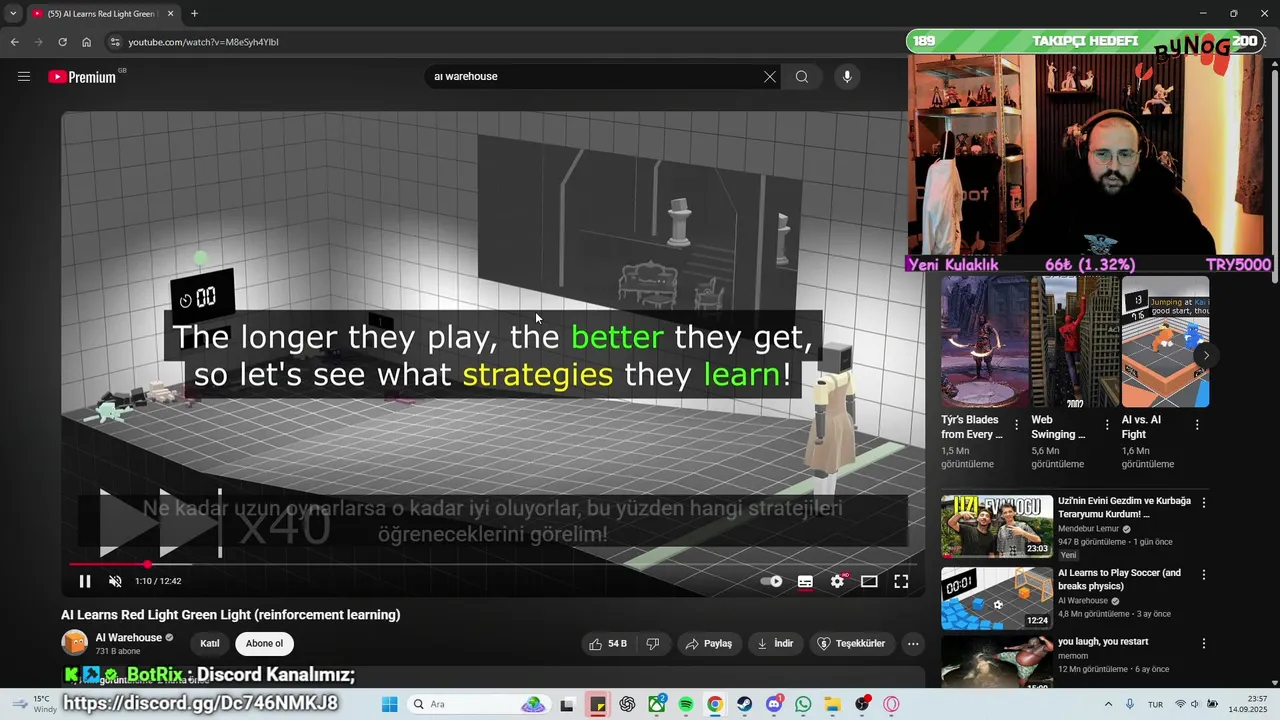The width and height of the screenshot is (1280, 720).
Task: Click the taskbar Ara search box
Action: (478, 705)
